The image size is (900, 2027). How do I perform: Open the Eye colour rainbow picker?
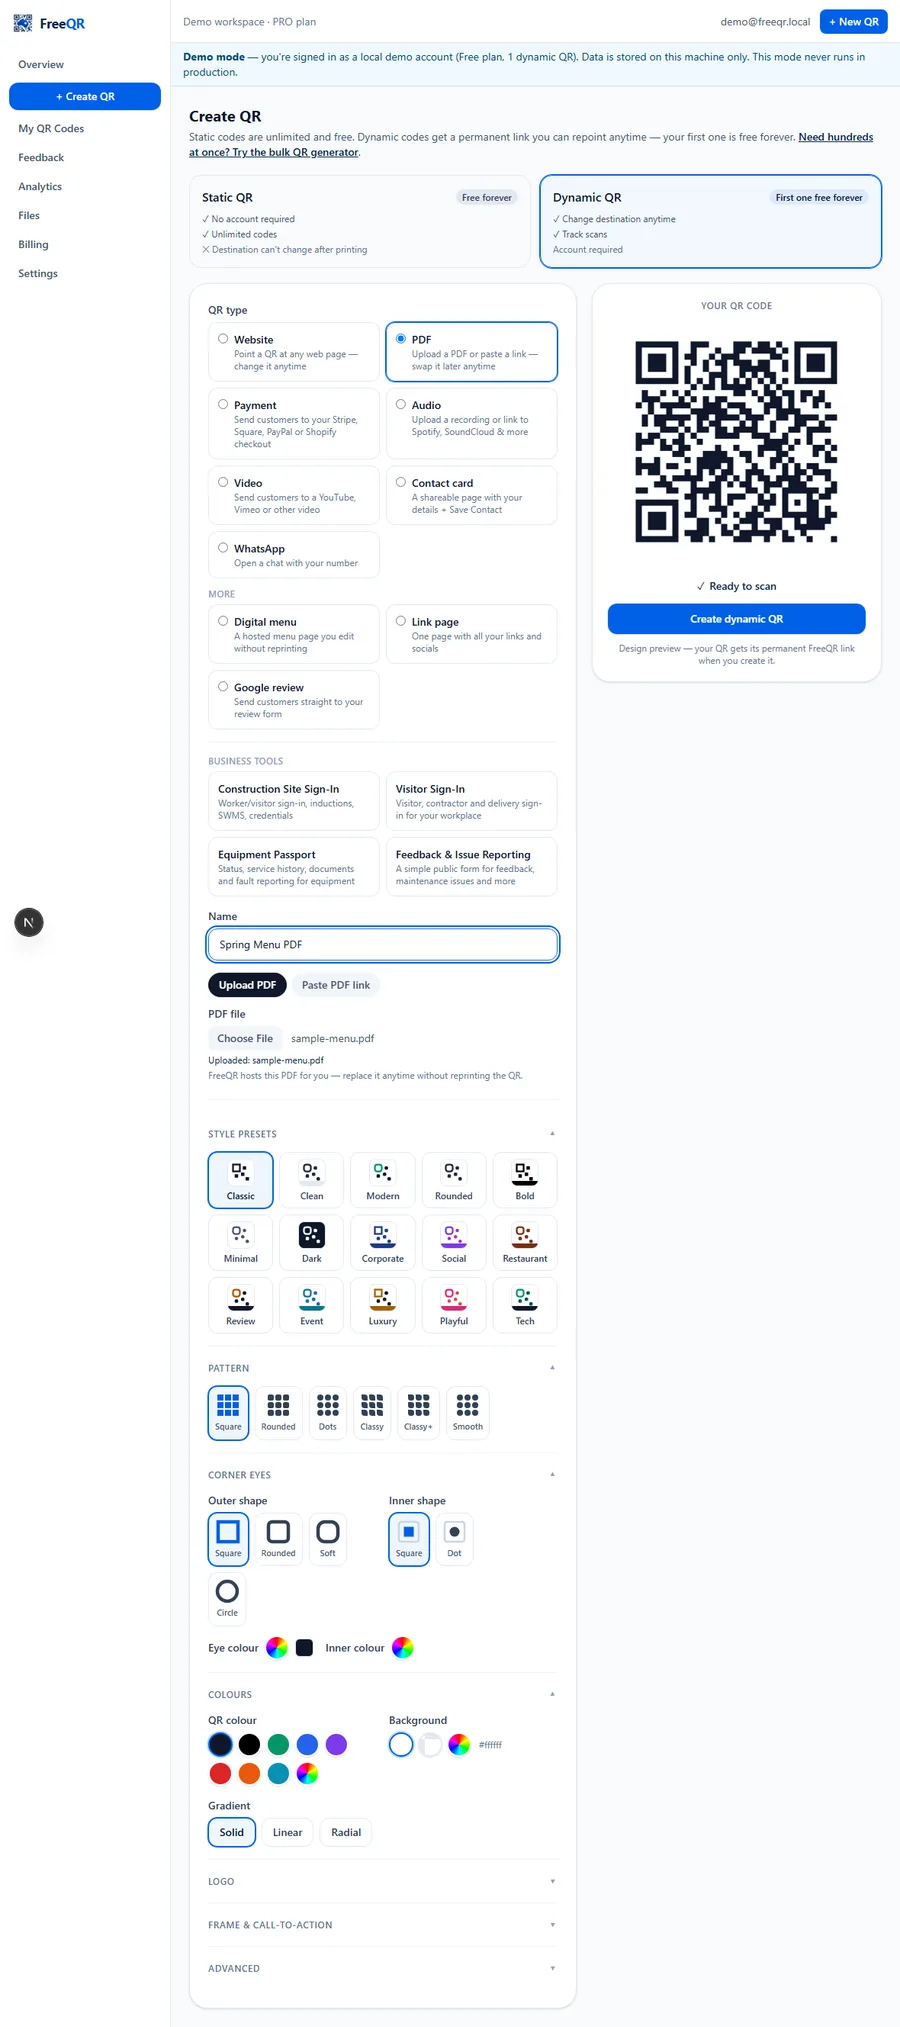pyautogui.click(x=277, y=1647)
